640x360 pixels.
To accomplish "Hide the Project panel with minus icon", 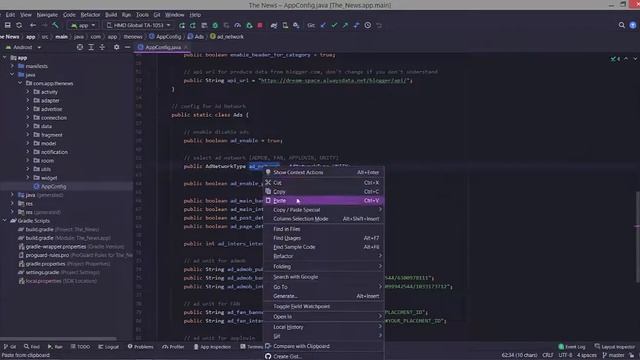I will (x=127, y=47).
